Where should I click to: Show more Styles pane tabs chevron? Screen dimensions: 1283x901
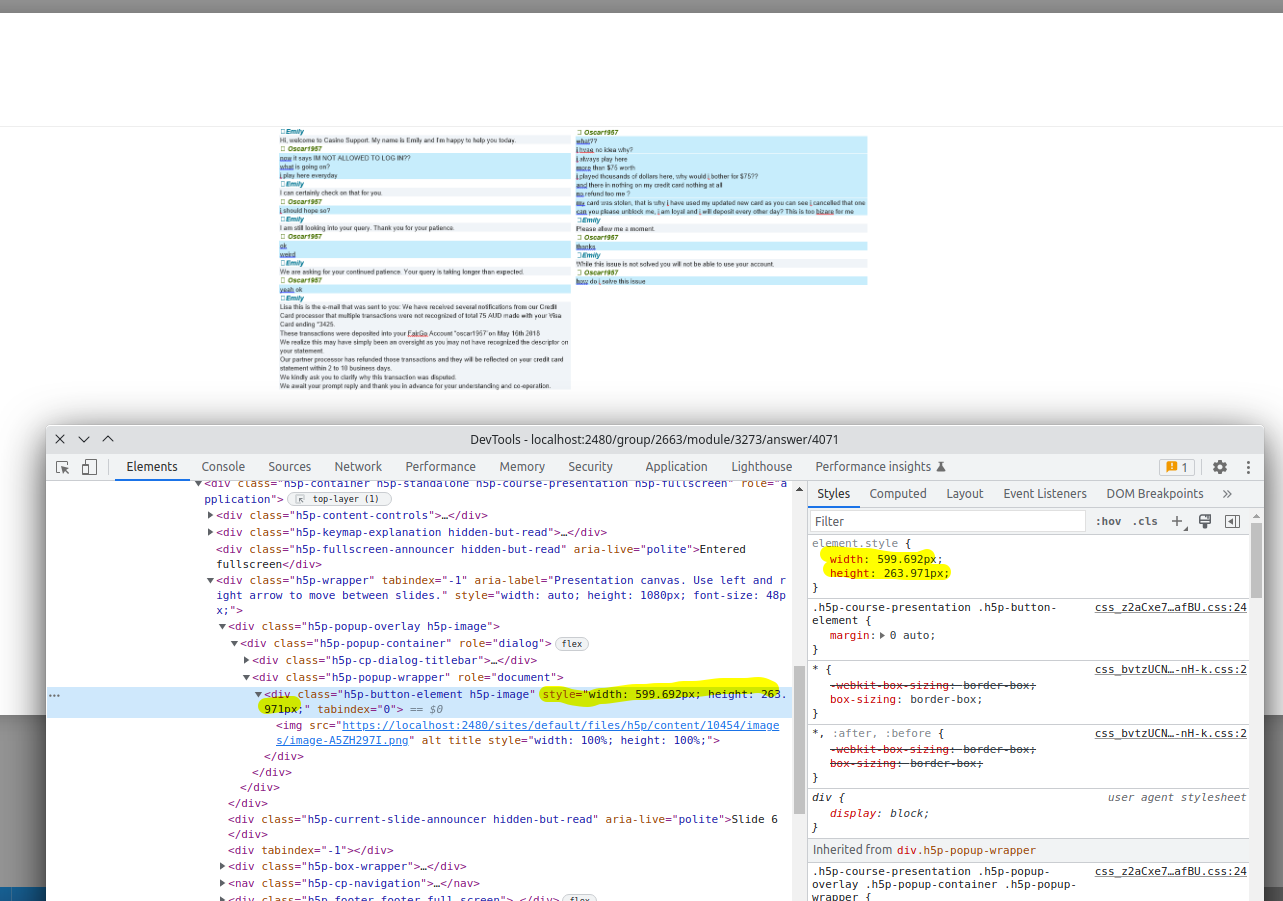click(1227, 494)
